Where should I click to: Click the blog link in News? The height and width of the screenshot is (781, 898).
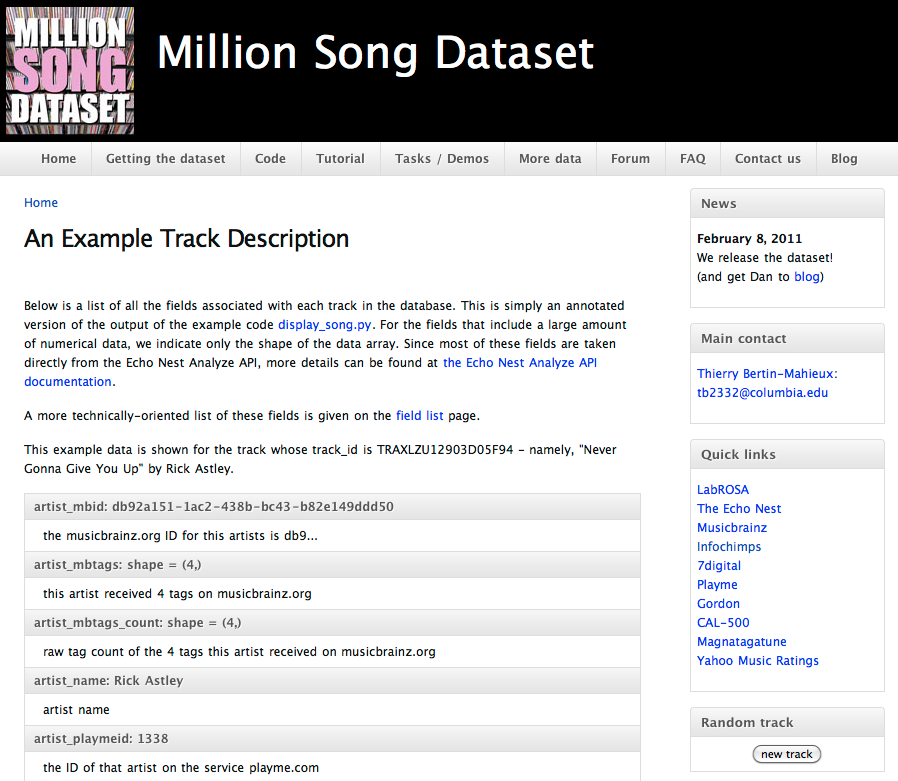(806, 277)
